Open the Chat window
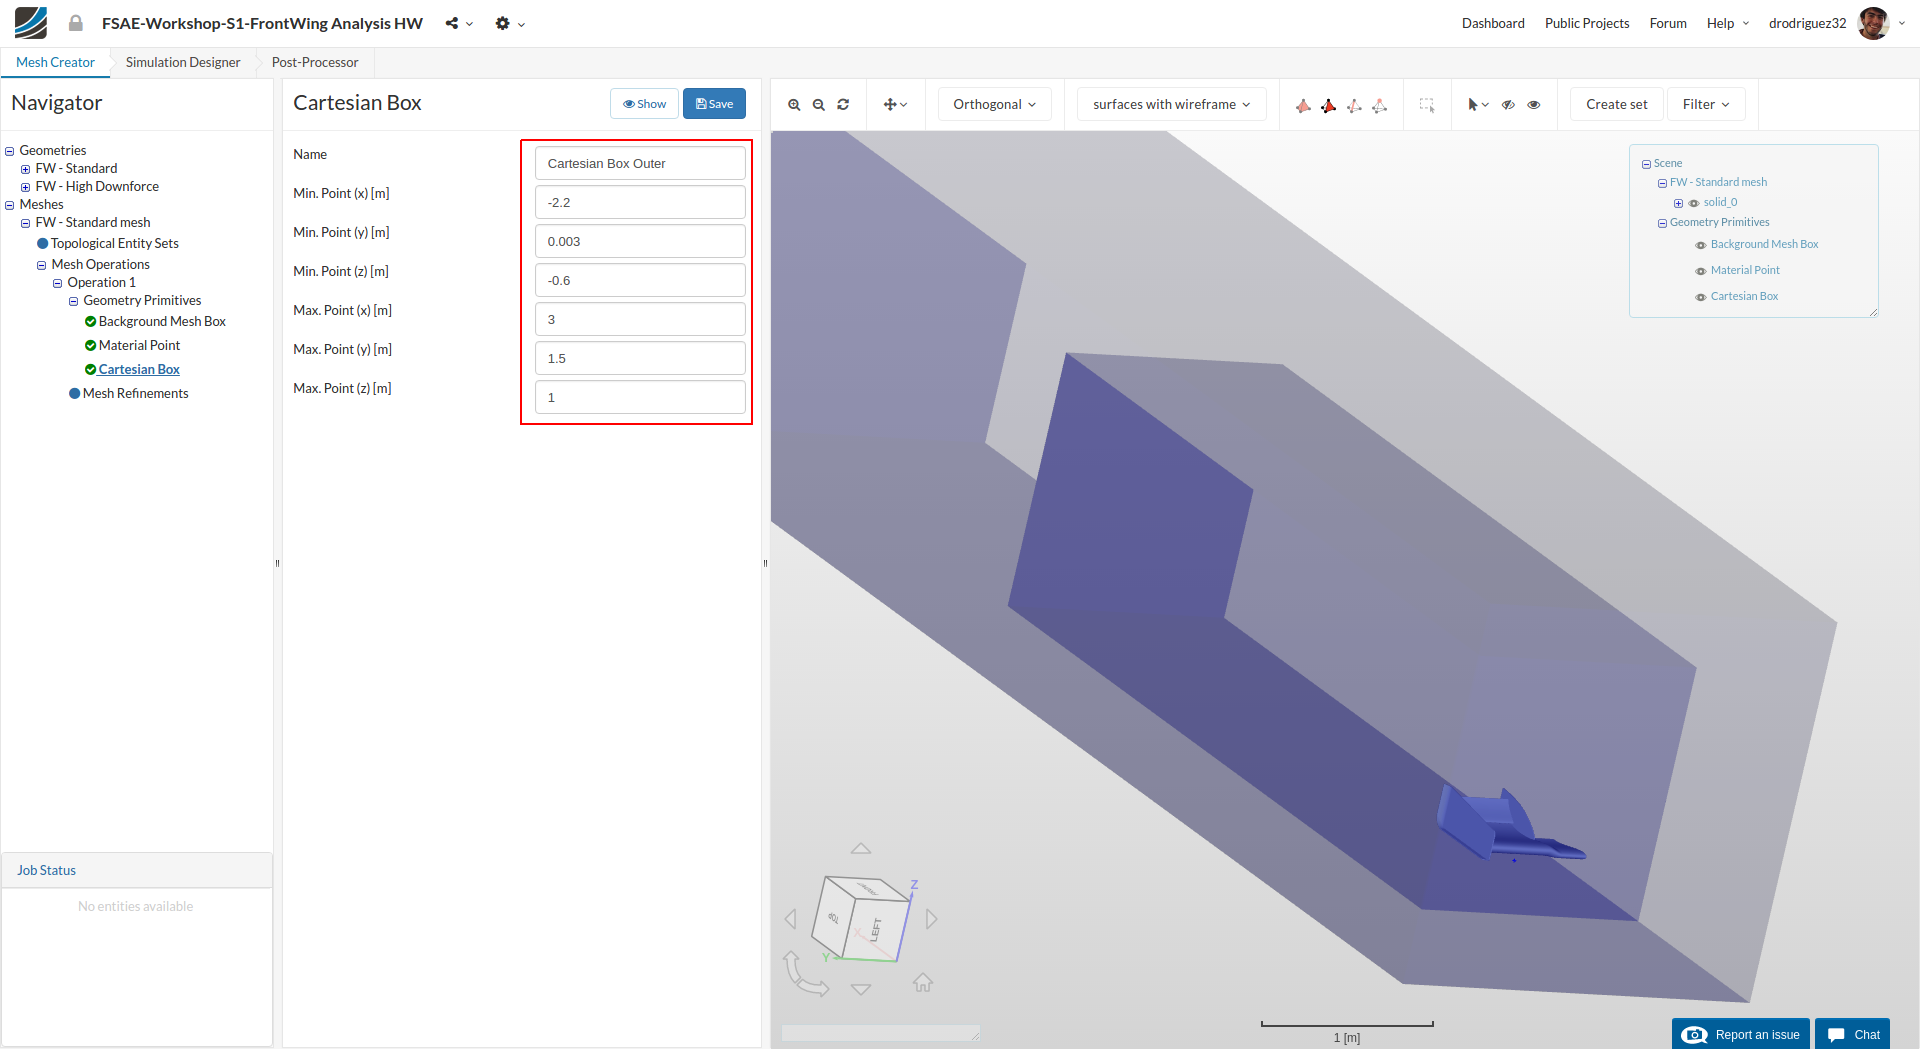The height and width of the screenshot is (1049, 1920). tap(1853, 1034)
